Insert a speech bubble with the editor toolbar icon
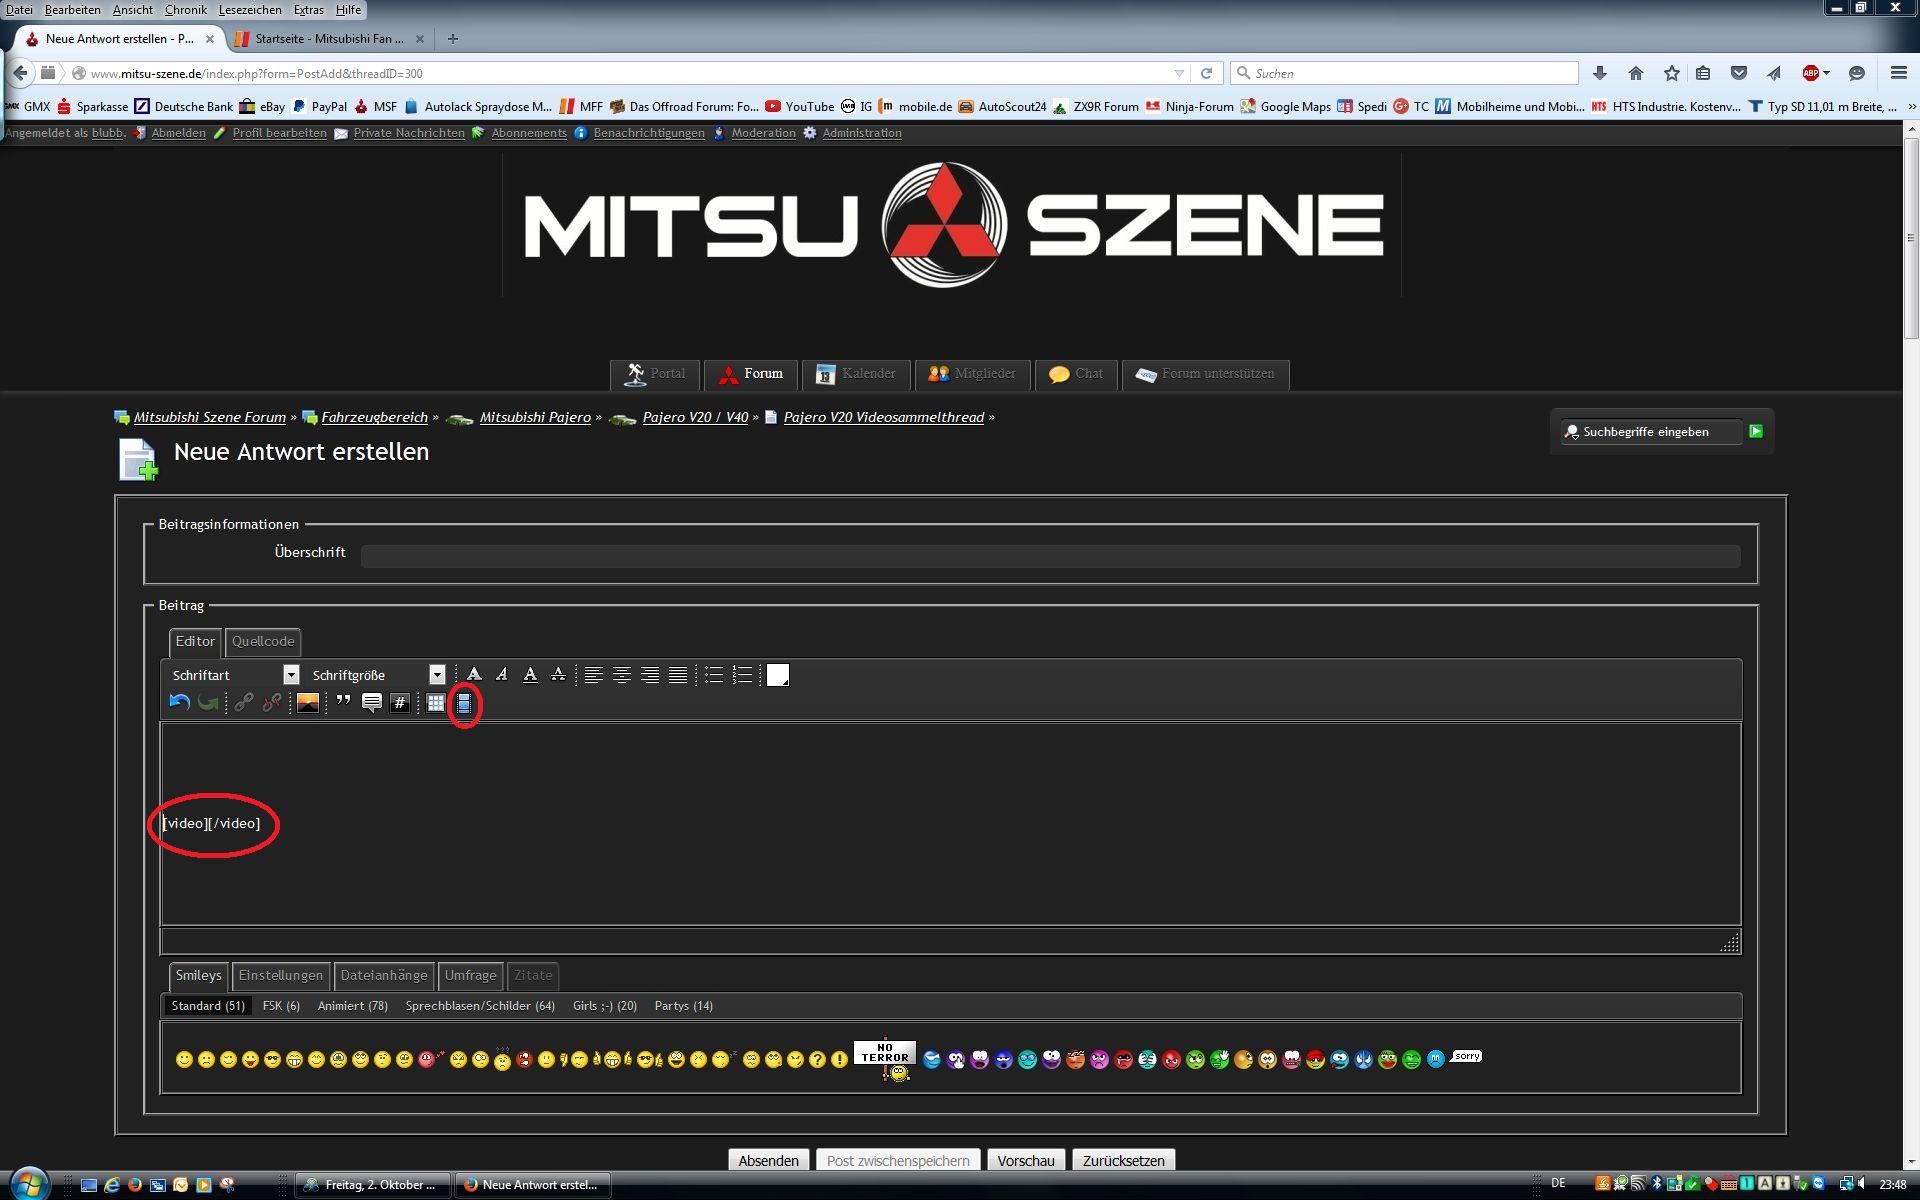Viewport: 1920px width, 1200px height. [371, 703]
